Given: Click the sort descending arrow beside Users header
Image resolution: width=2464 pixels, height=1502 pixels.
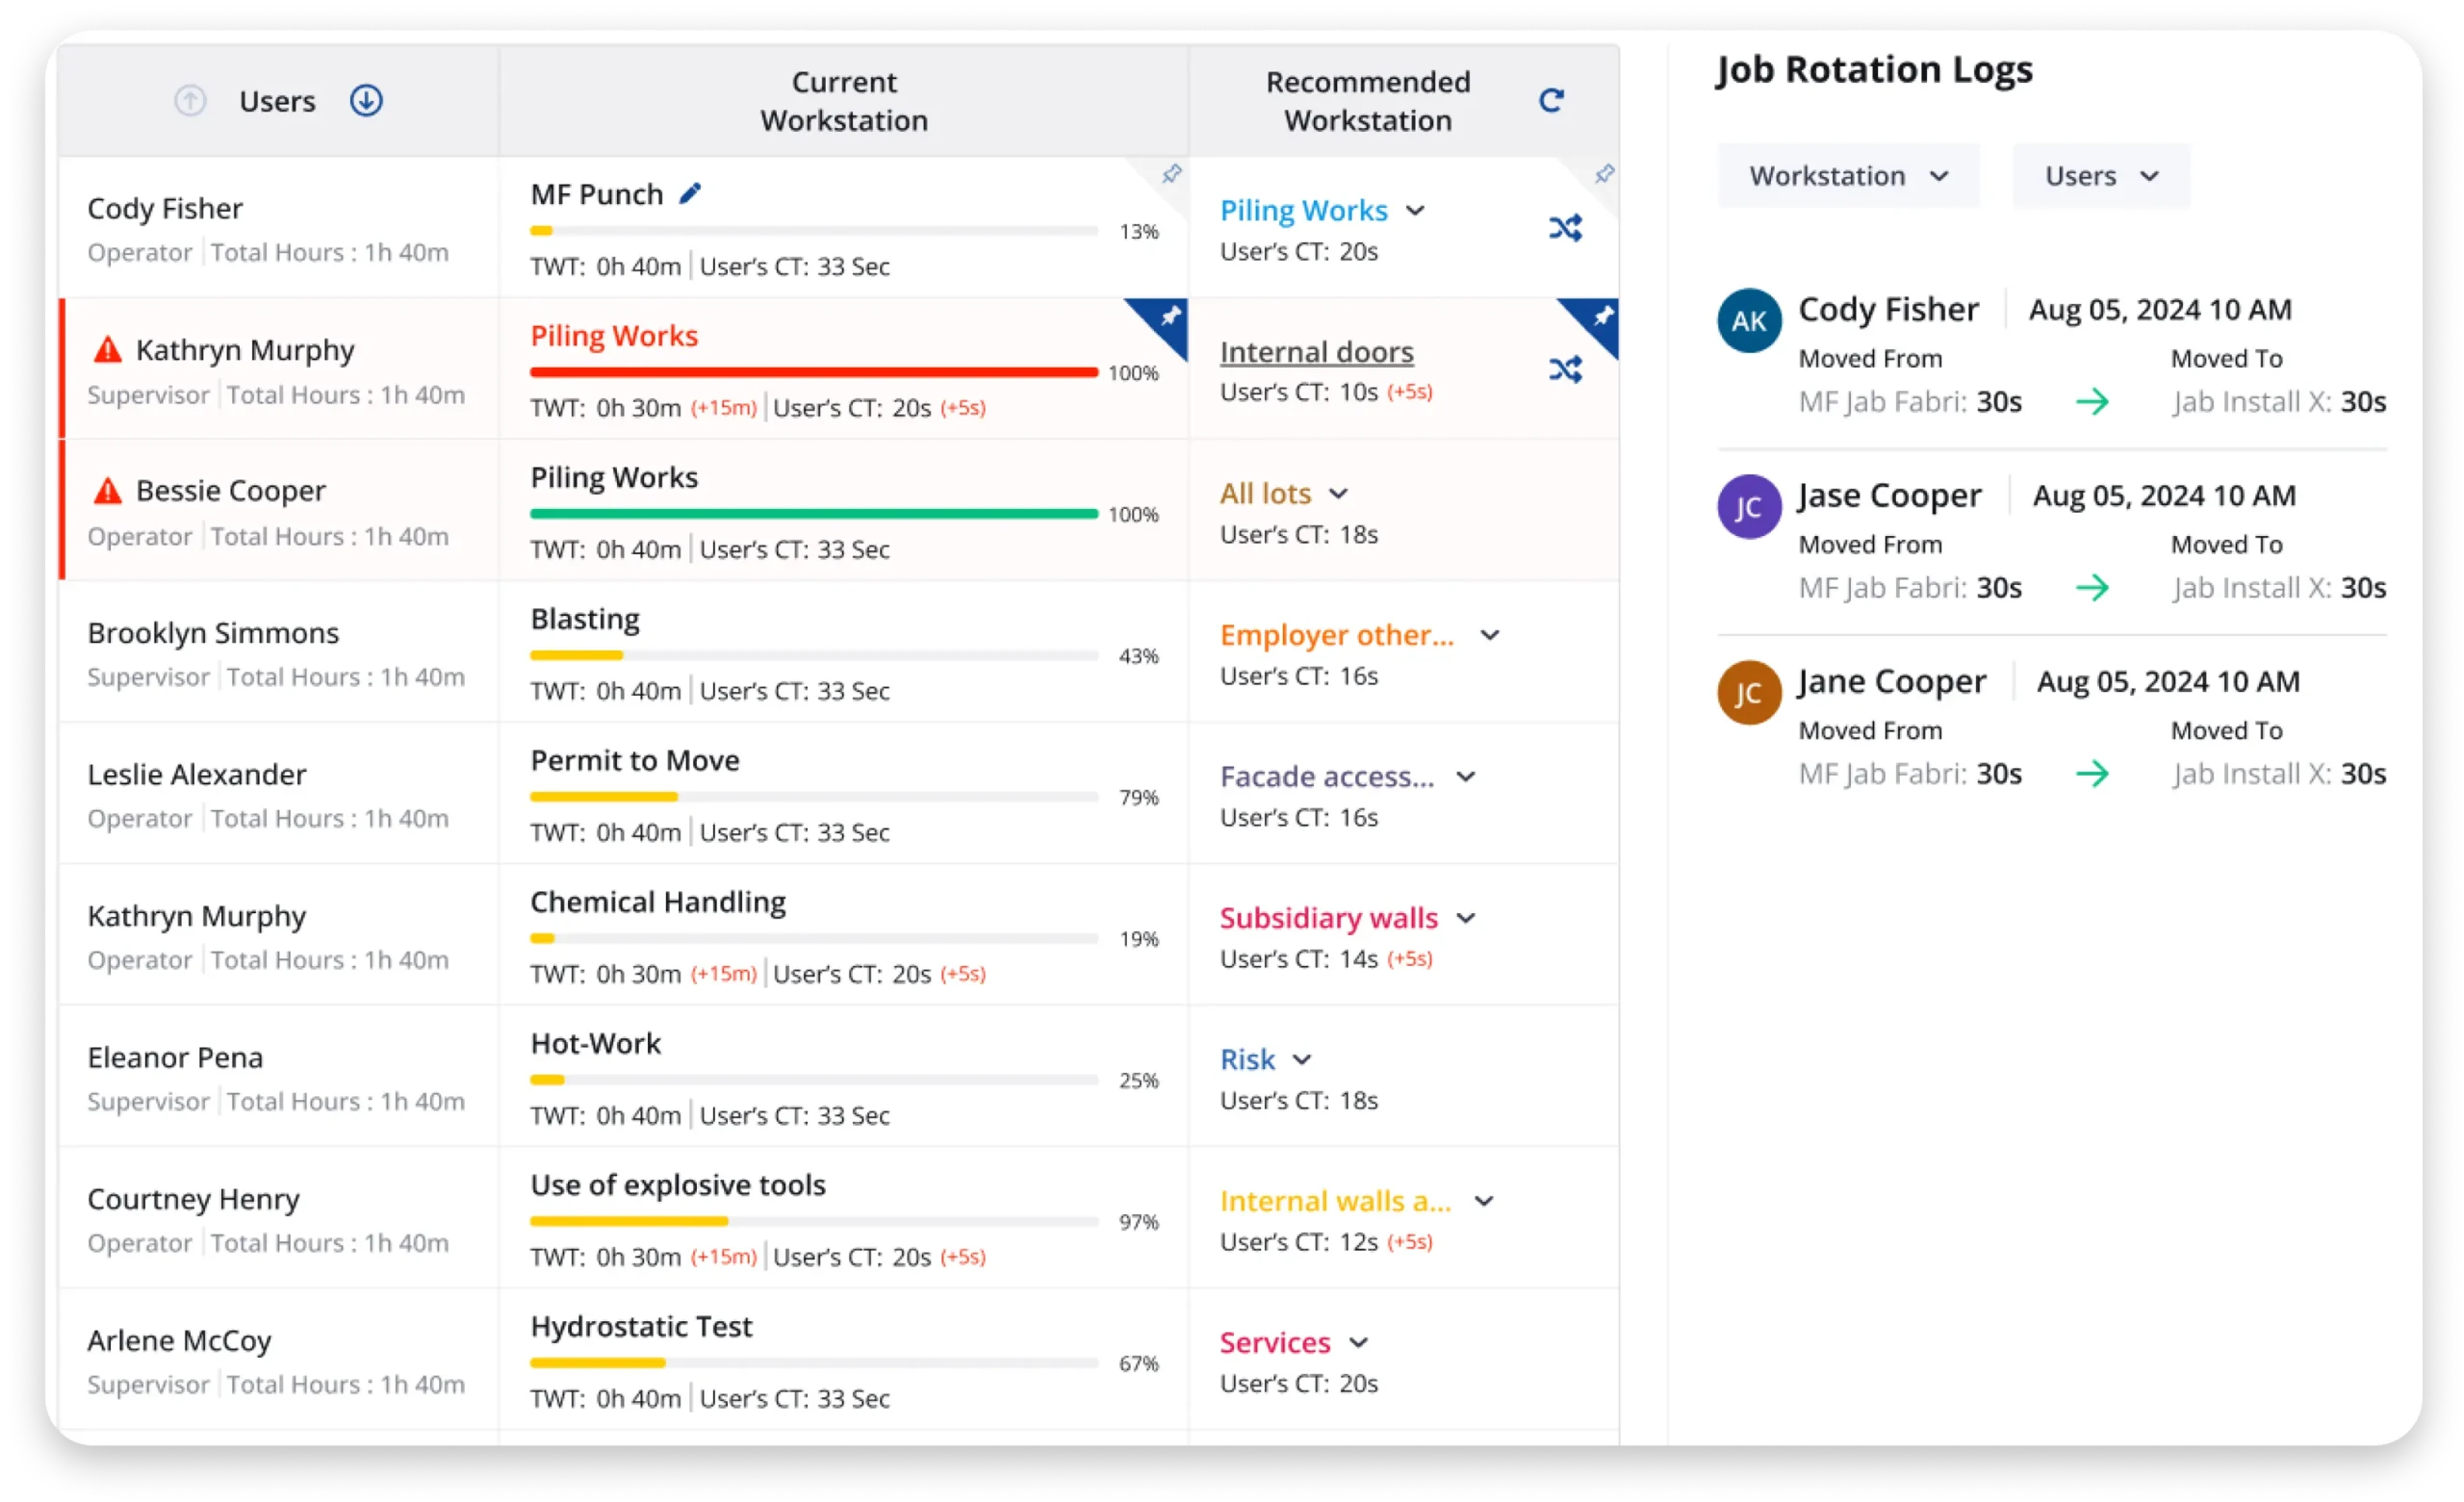Looking at the screenshot, I should click(366, 100).
